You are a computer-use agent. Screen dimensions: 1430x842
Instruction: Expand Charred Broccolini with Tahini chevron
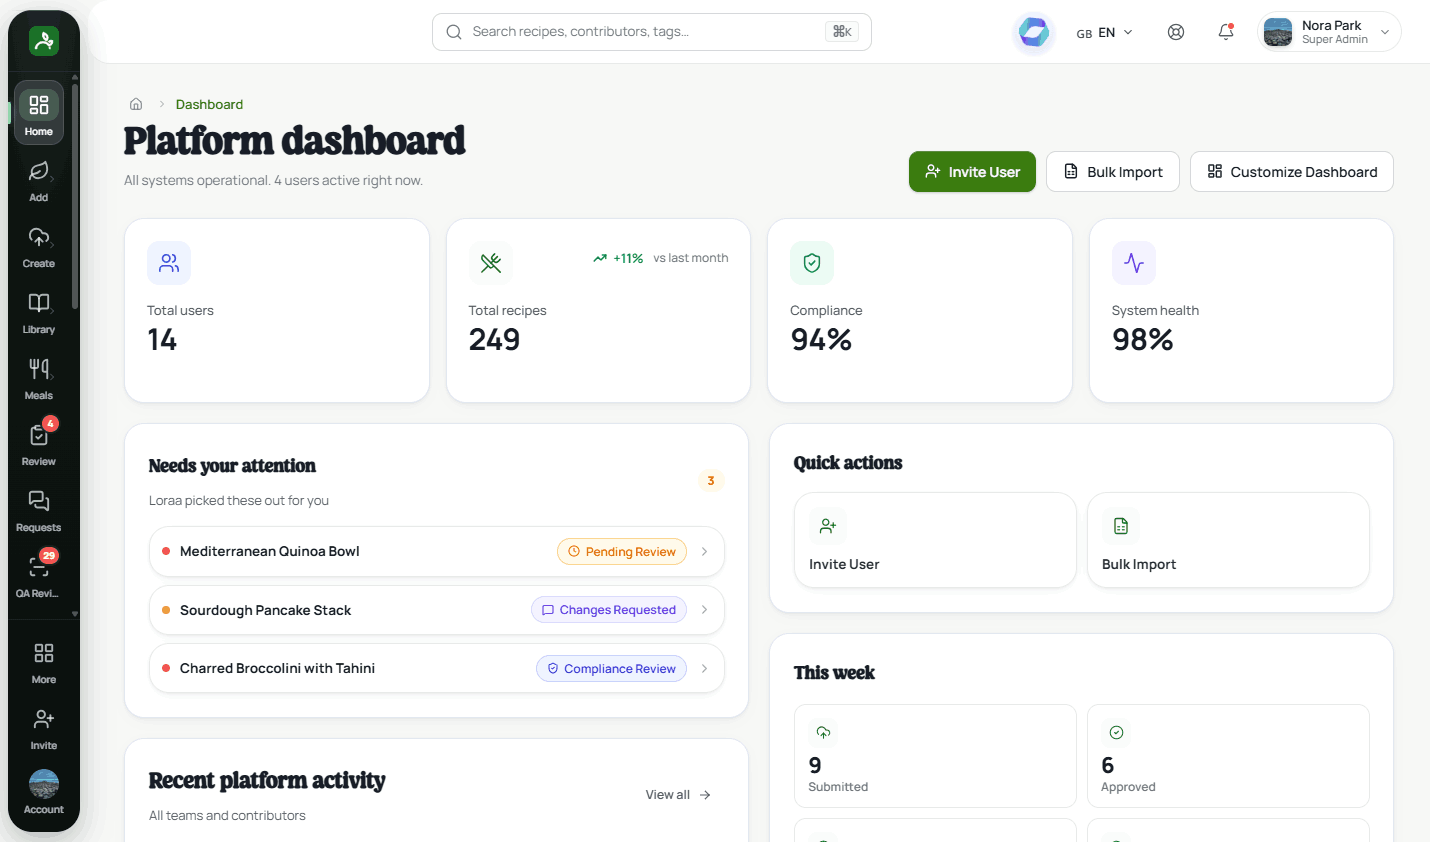click(705, 669)
